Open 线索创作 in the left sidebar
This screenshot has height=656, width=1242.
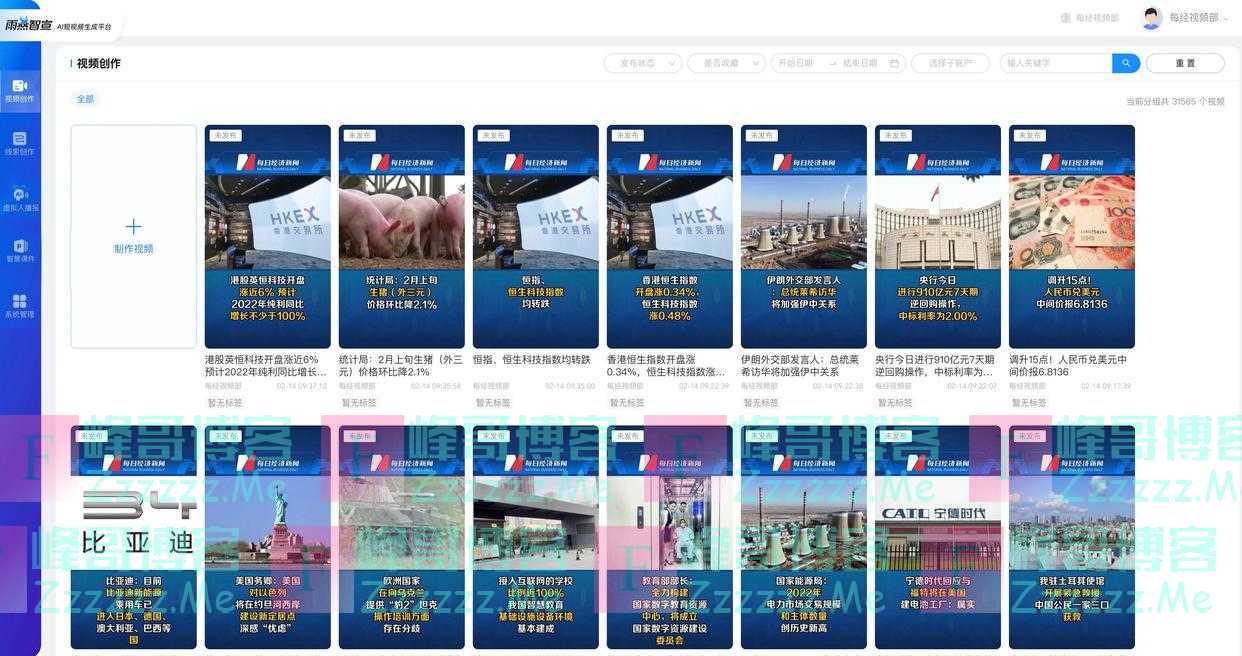pos(19,144)
